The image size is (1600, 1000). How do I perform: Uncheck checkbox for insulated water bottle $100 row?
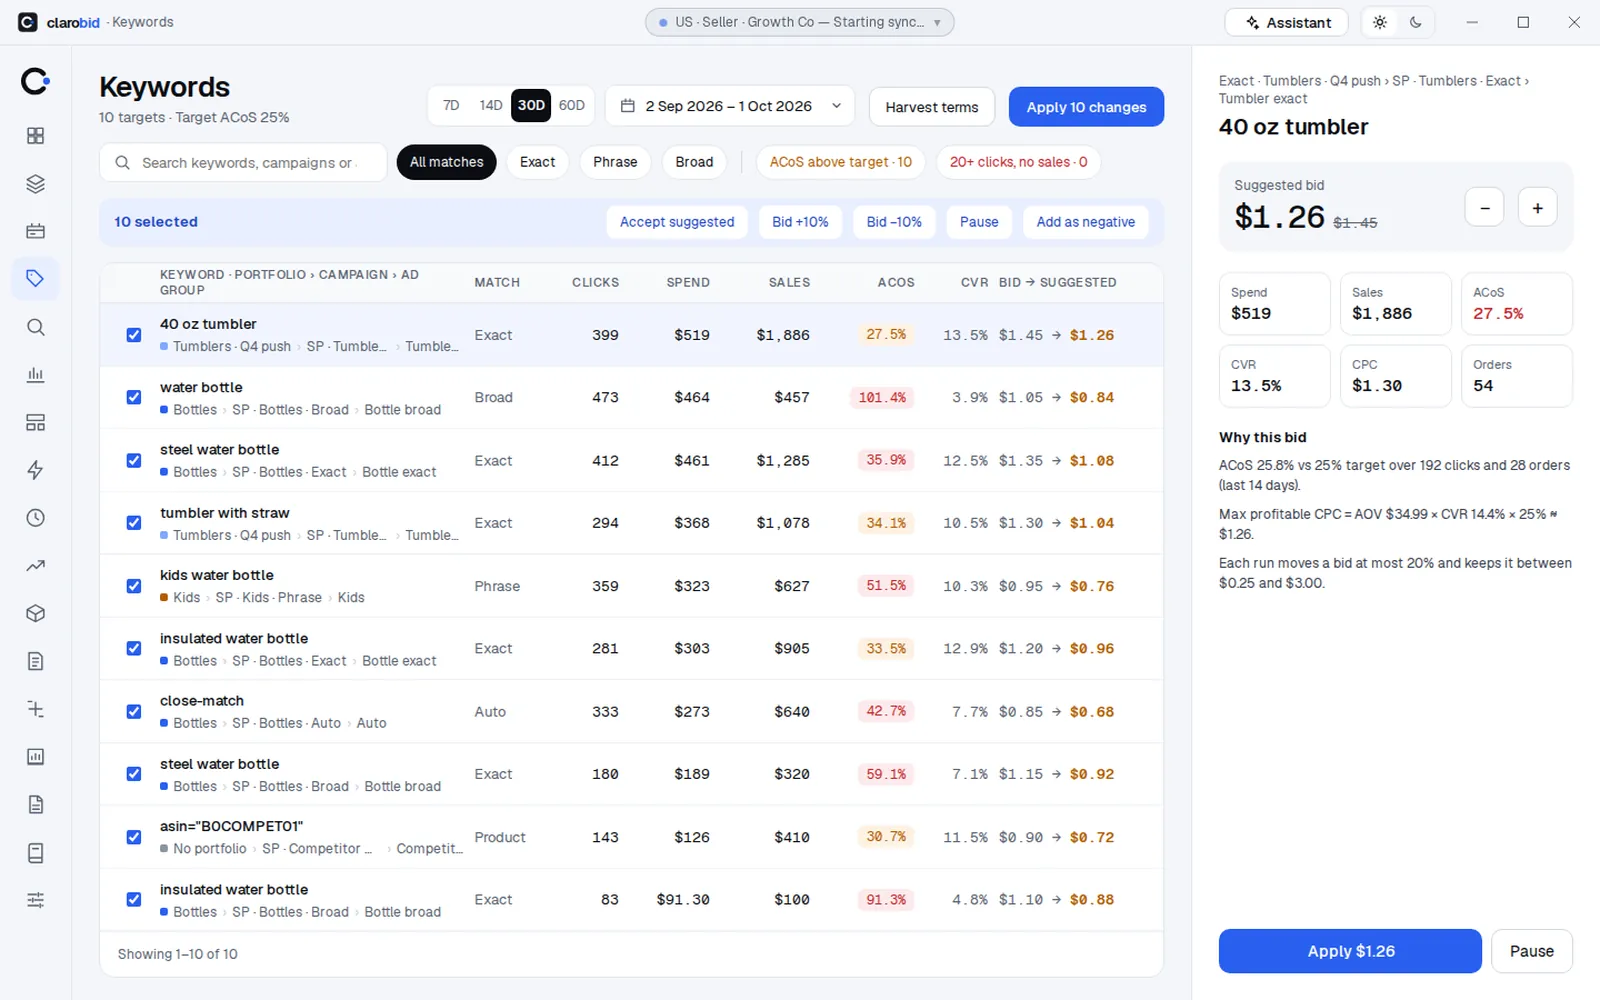pos(134,900)
